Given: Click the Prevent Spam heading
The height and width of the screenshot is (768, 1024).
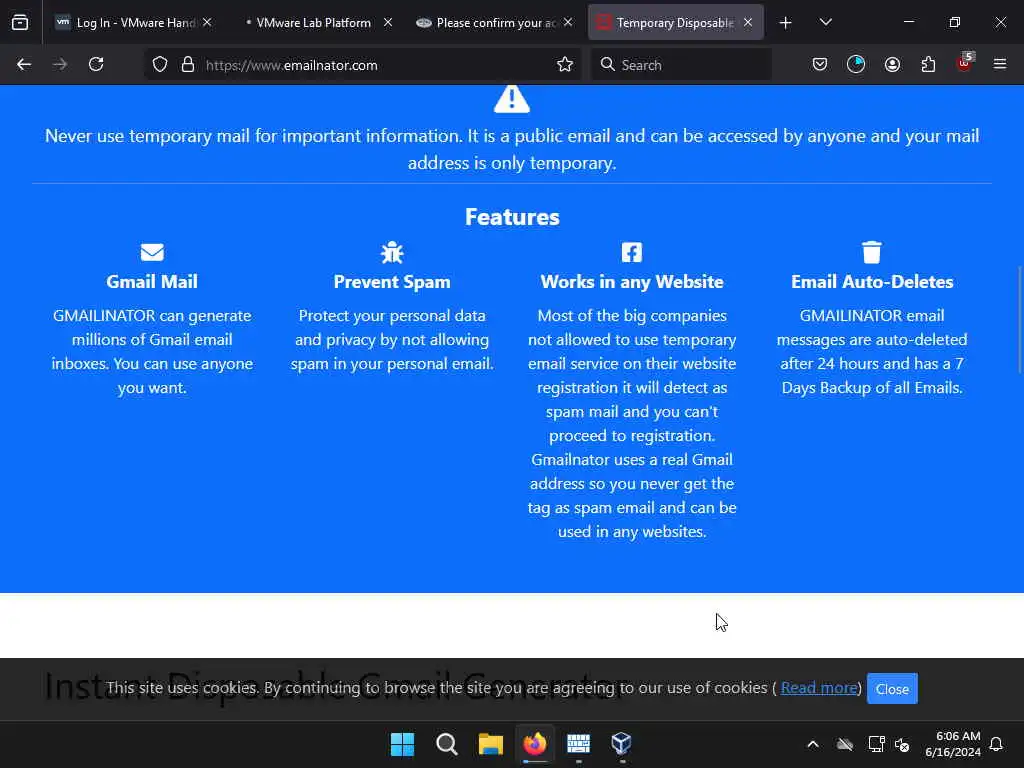Looking at the screenshot, I should point(392,282).
